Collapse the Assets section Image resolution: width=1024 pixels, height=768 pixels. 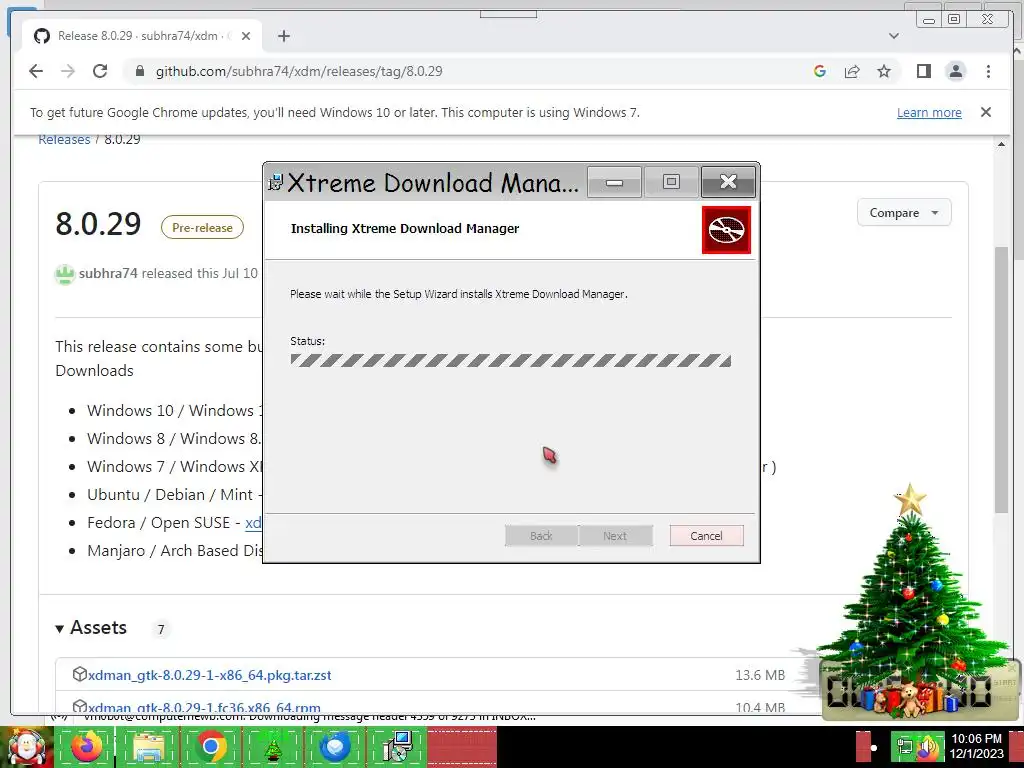coord(91,628)
